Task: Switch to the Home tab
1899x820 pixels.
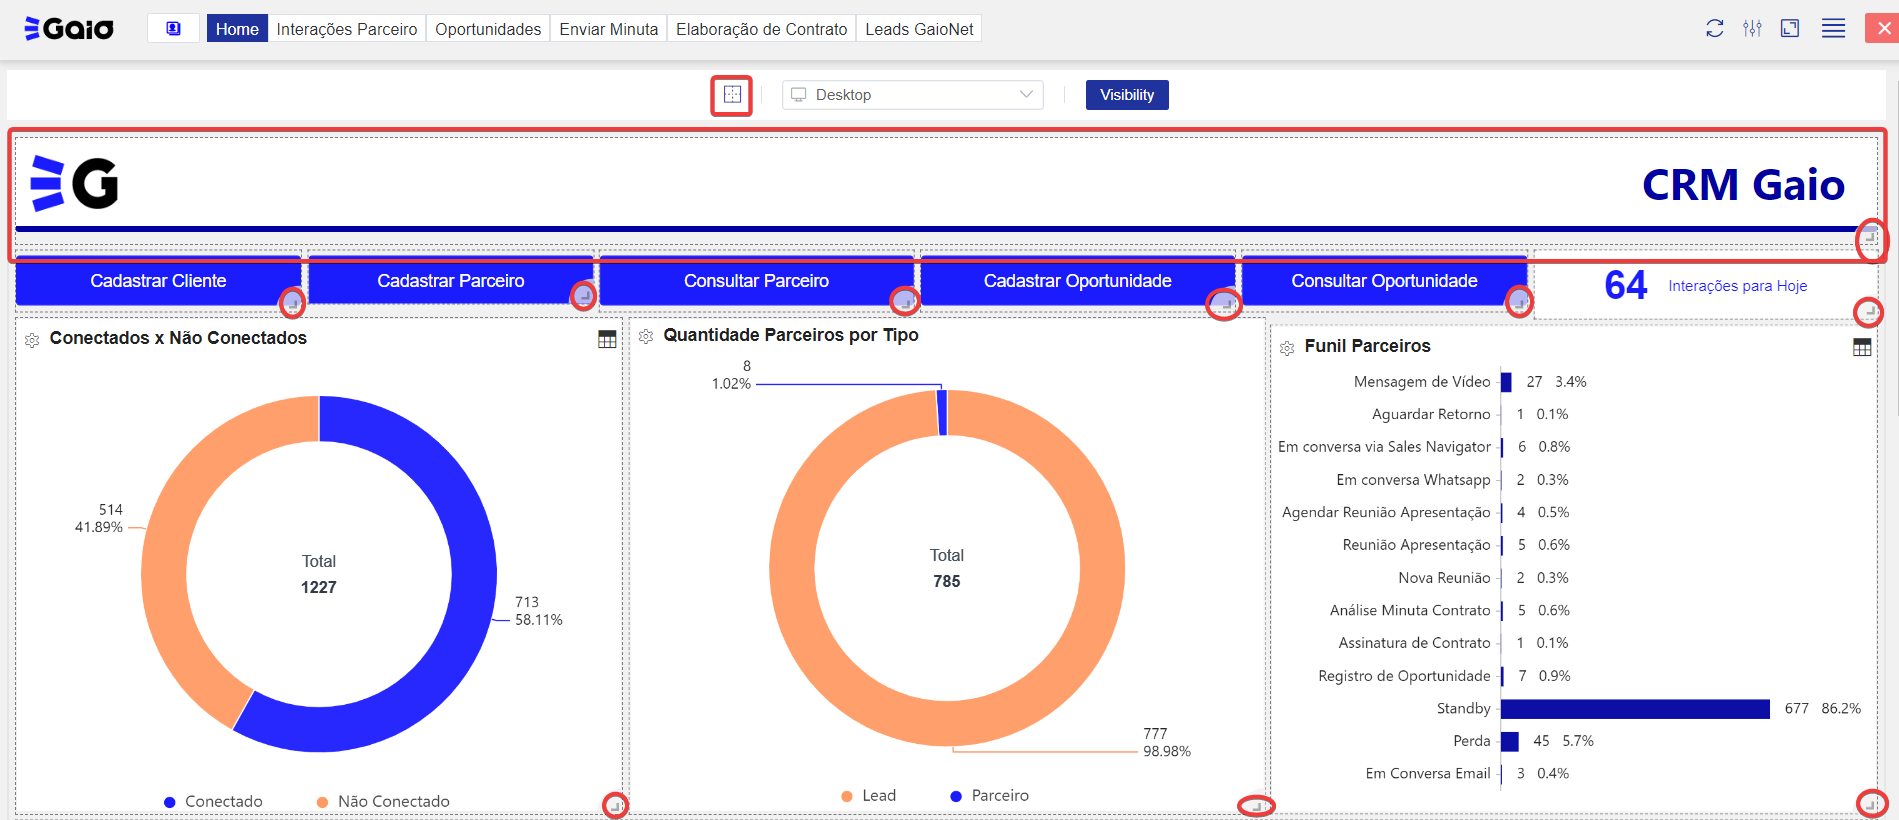Action: (x=237, y=29)
